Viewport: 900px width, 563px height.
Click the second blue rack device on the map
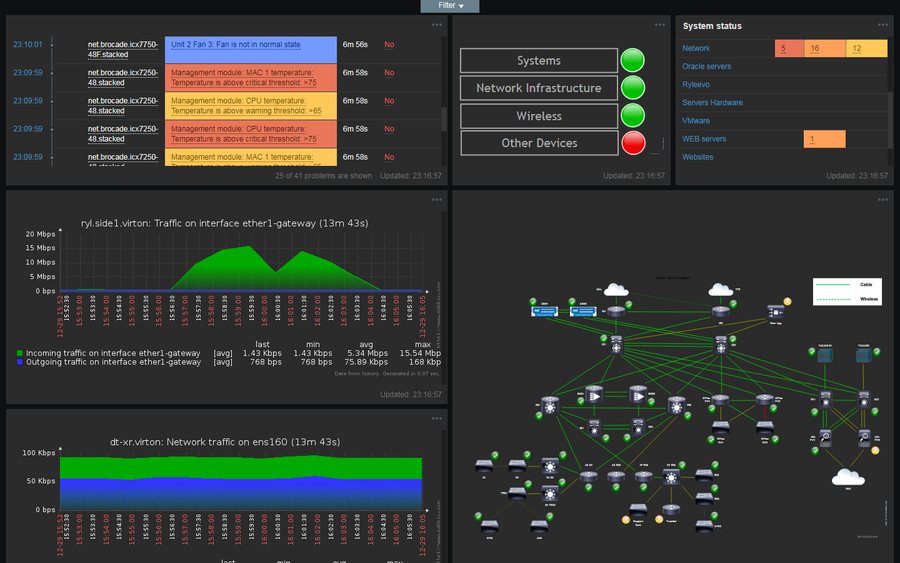pyautogui.click(x=583, y=312)
